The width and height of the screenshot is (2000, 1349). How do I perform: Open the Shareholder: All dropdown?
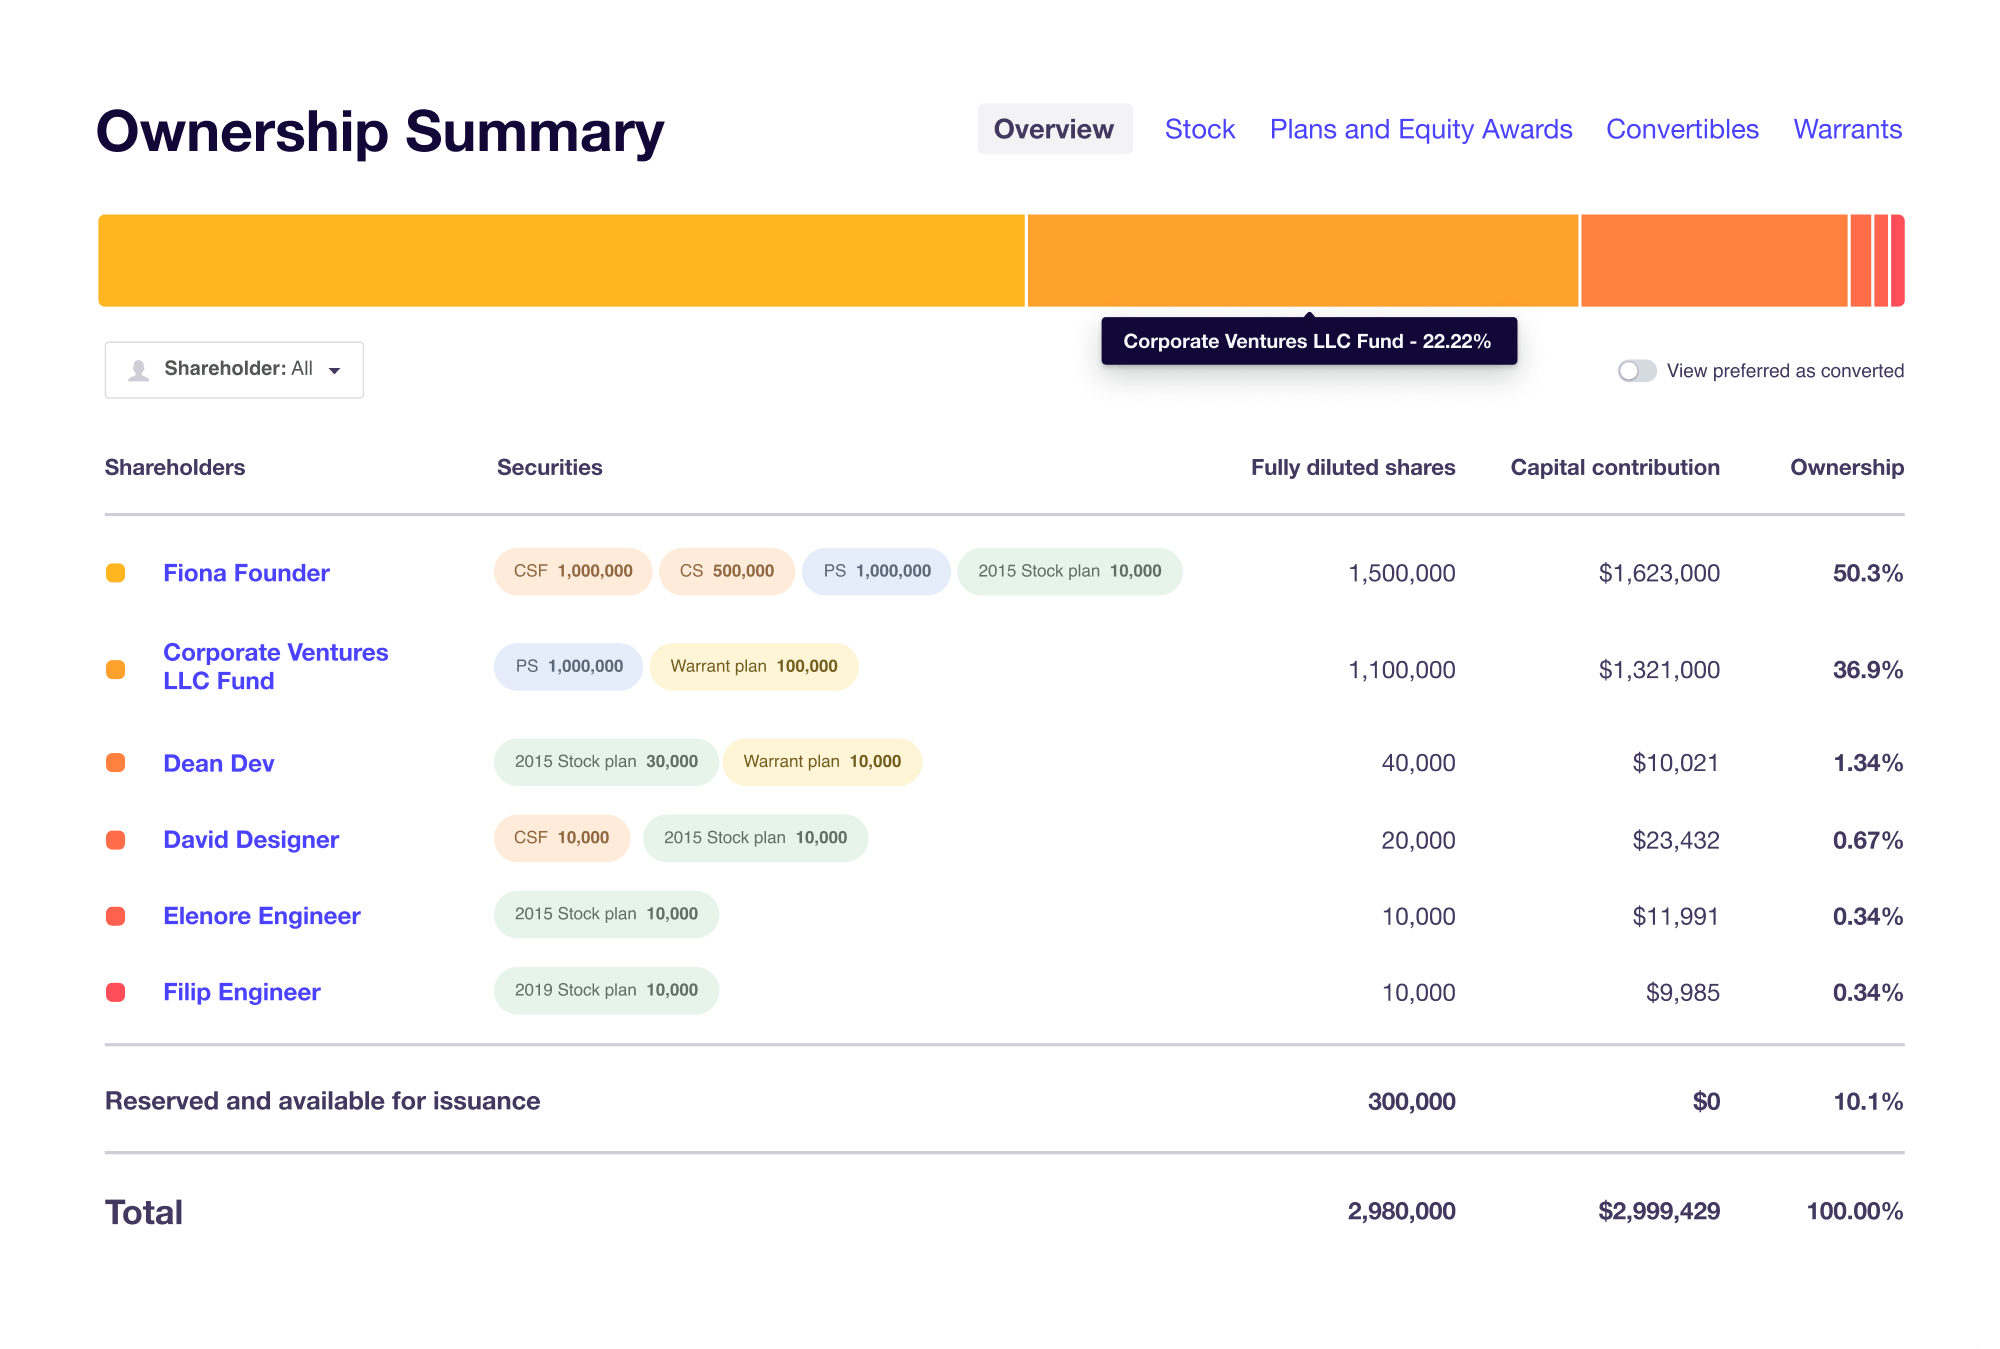234,370
